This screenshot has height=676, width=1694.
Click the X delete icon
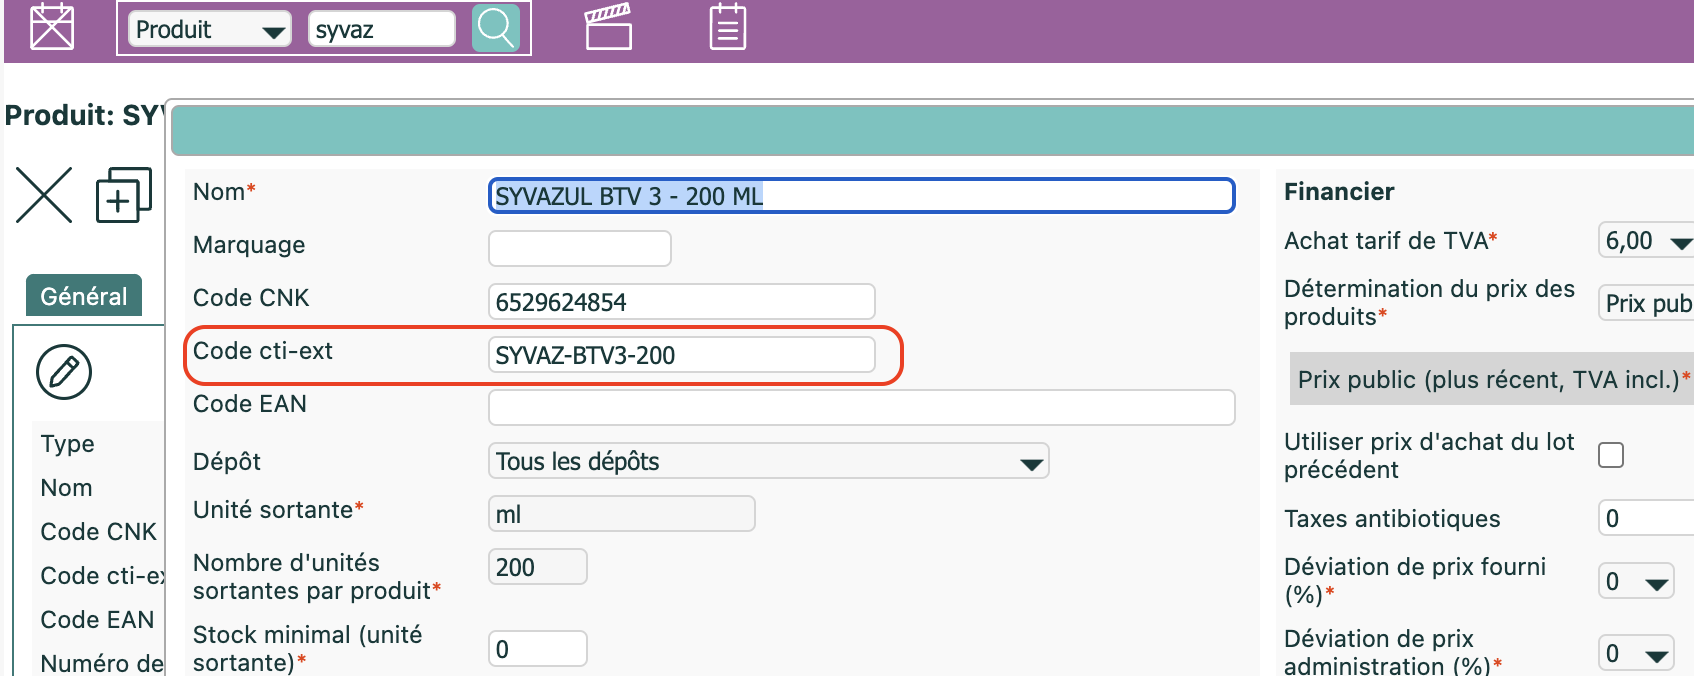pos(44,194)
